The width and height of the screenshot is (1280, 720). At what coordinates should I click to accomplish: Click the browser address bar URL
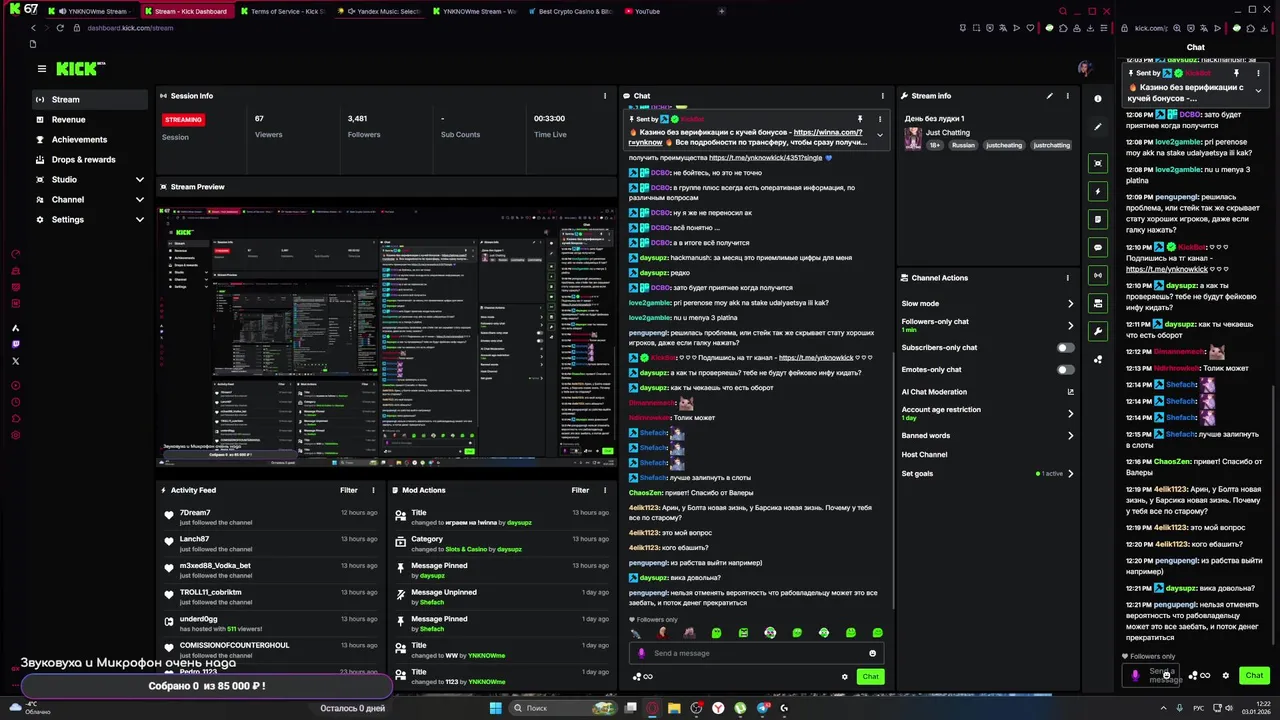pos(130,28)
